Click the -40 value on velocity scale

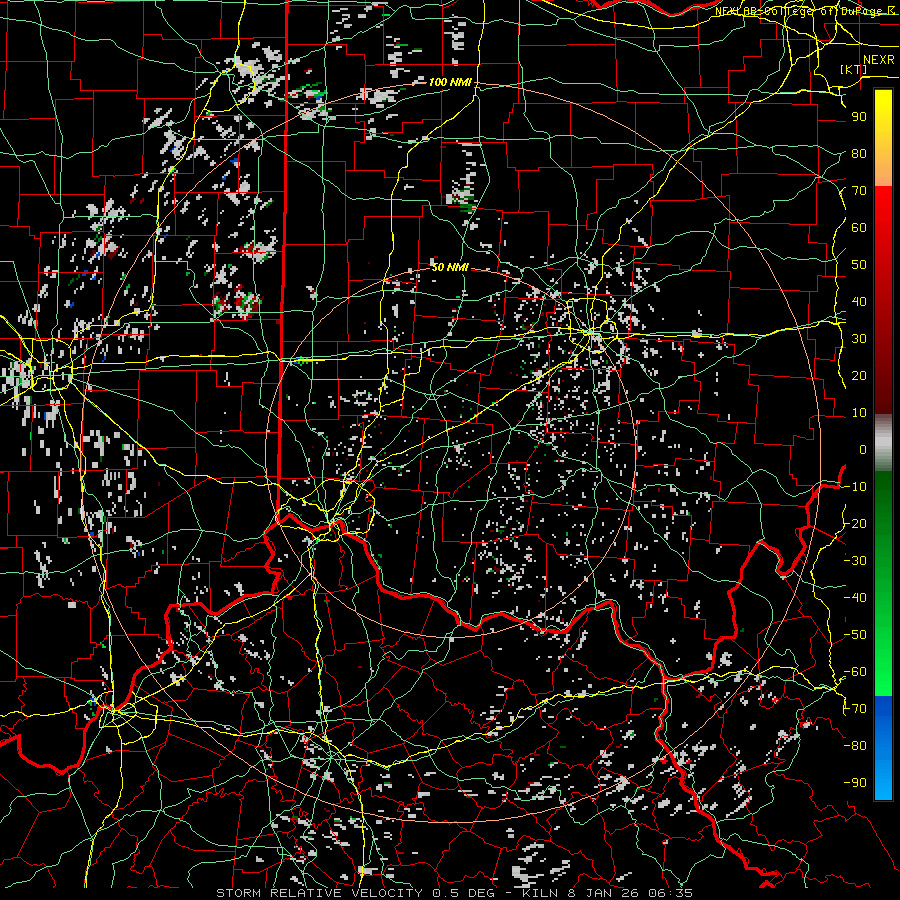[x=855, y=598]
